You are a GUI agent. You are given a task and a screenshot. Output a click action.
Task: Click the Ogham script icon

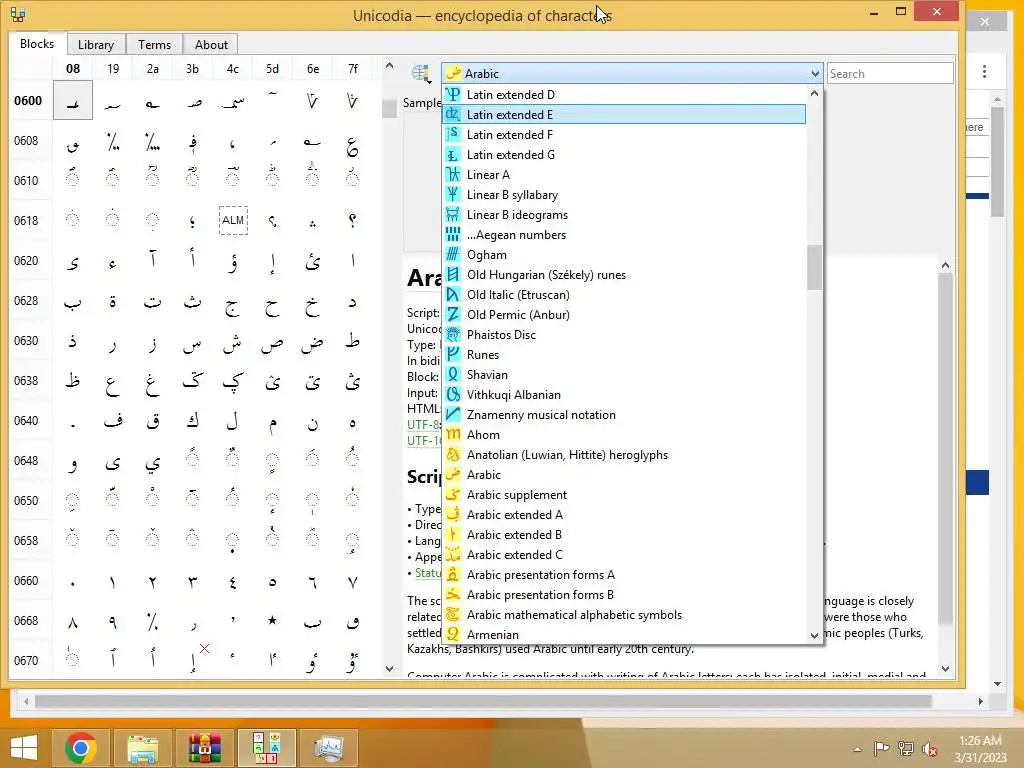[x=453, y=255]
